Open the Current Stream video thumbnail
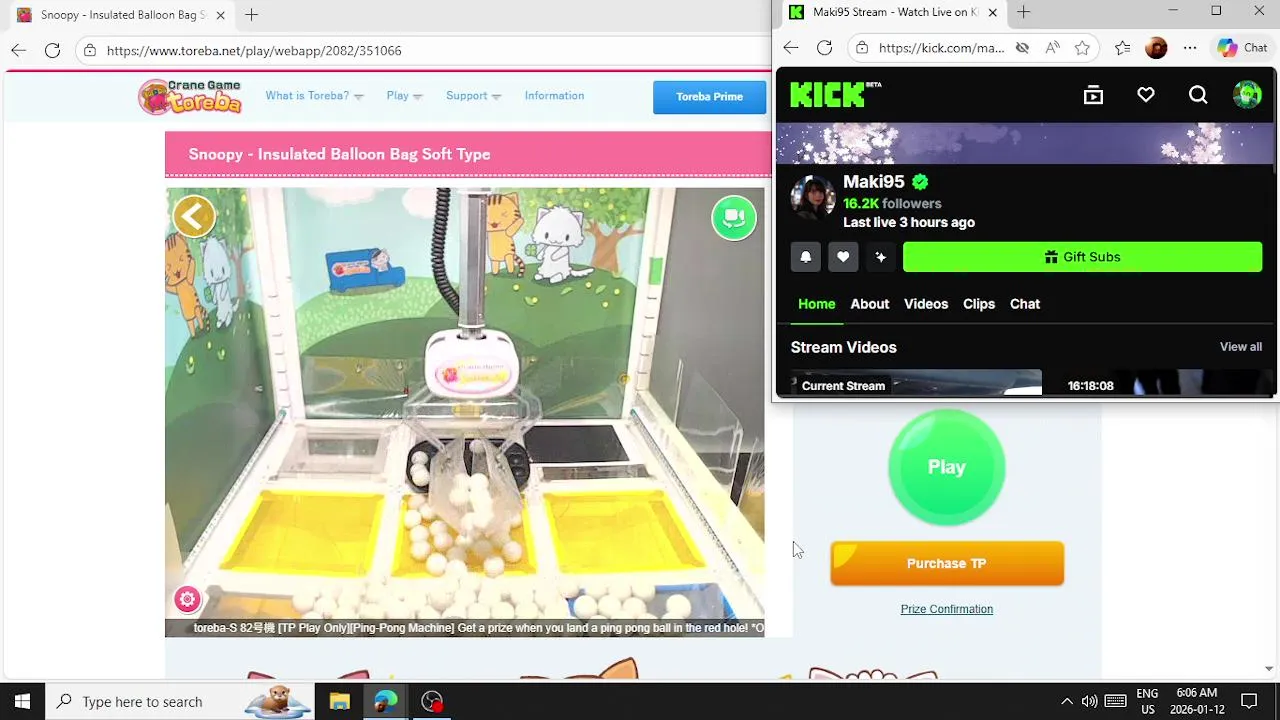Screen dimensions: 1280x720 pos(916,383)
